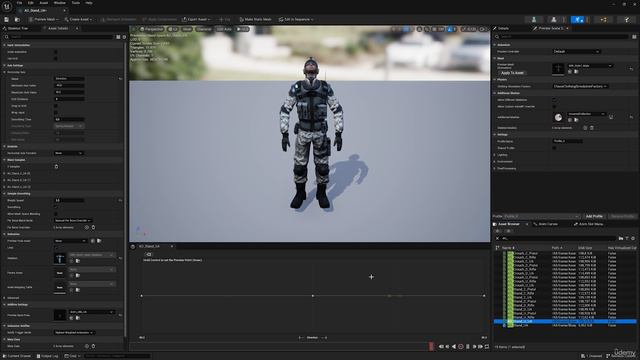Click the Asset Details gear options icon
The image size is (640, 360).
(124, 37)
